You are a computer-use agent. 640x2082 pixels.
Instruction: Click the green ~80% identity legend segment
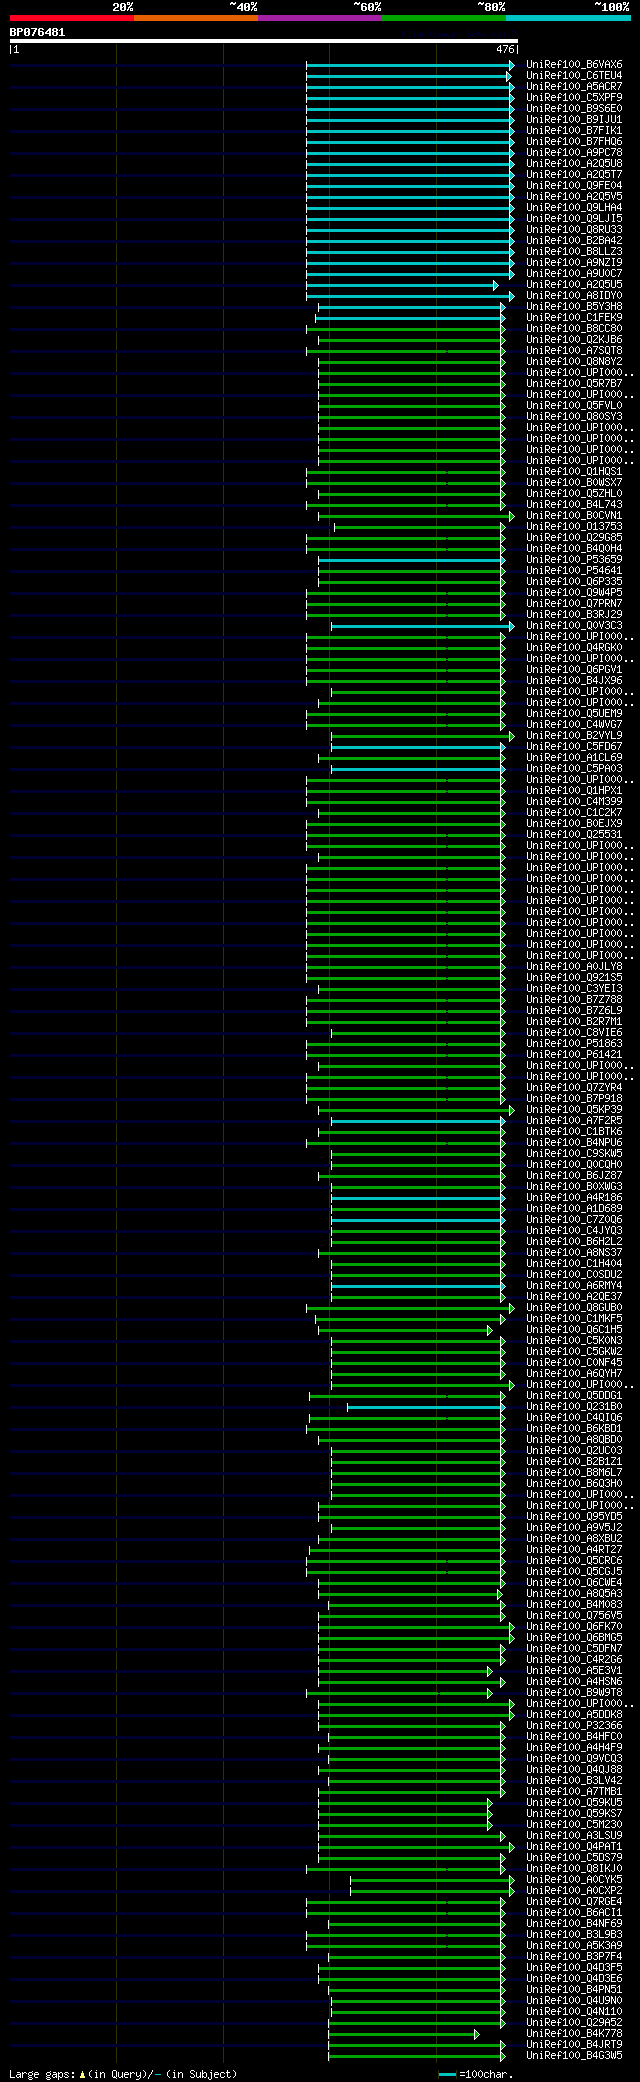pos(444,18)
